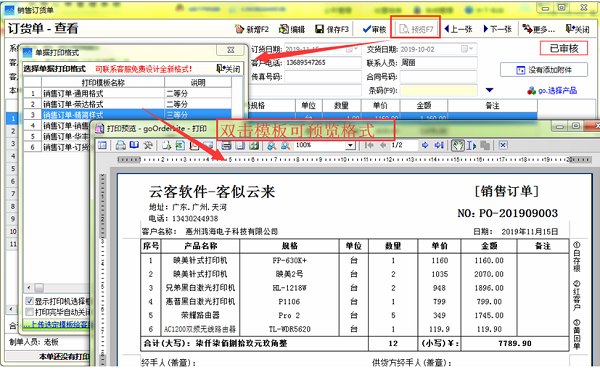Select the text selection cursor tool
Image resolution: width=600 pixels, height=370 pixels.
tap(471, 145)
